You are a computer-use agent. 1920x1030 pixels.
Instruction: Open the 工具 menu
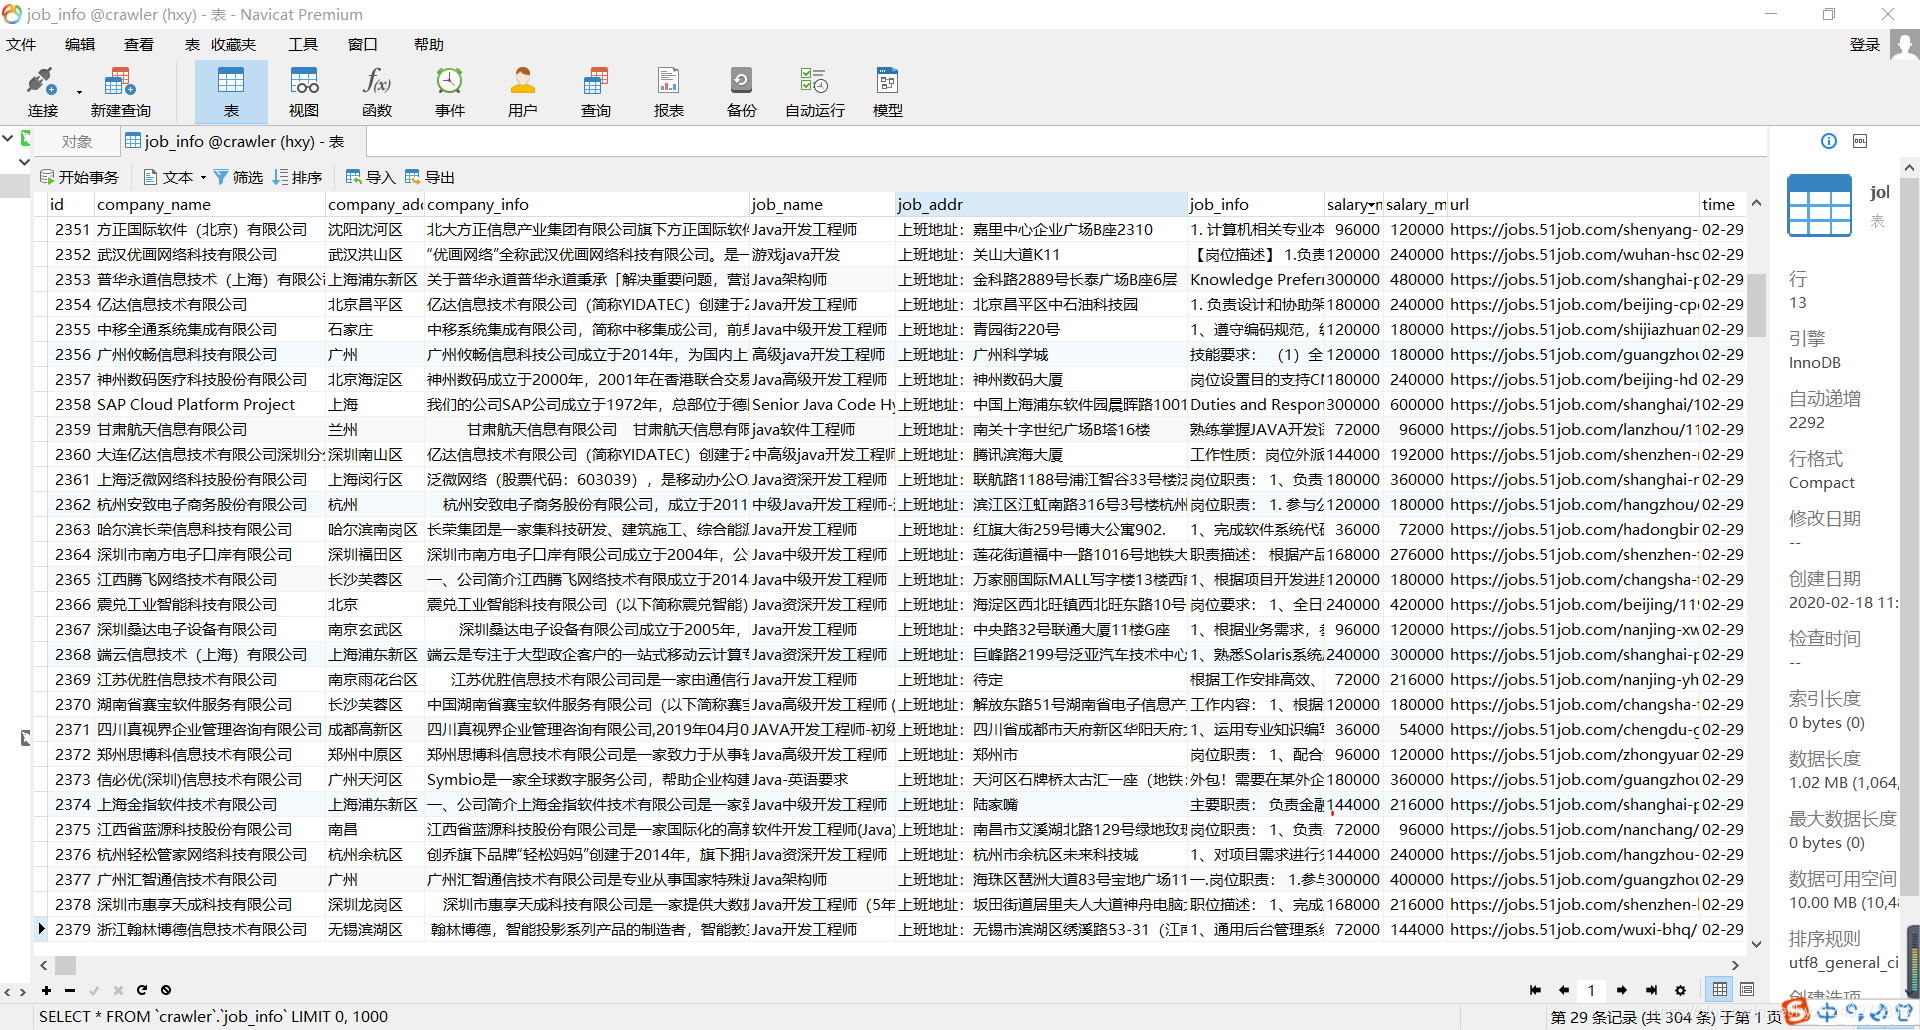(303, 44)
